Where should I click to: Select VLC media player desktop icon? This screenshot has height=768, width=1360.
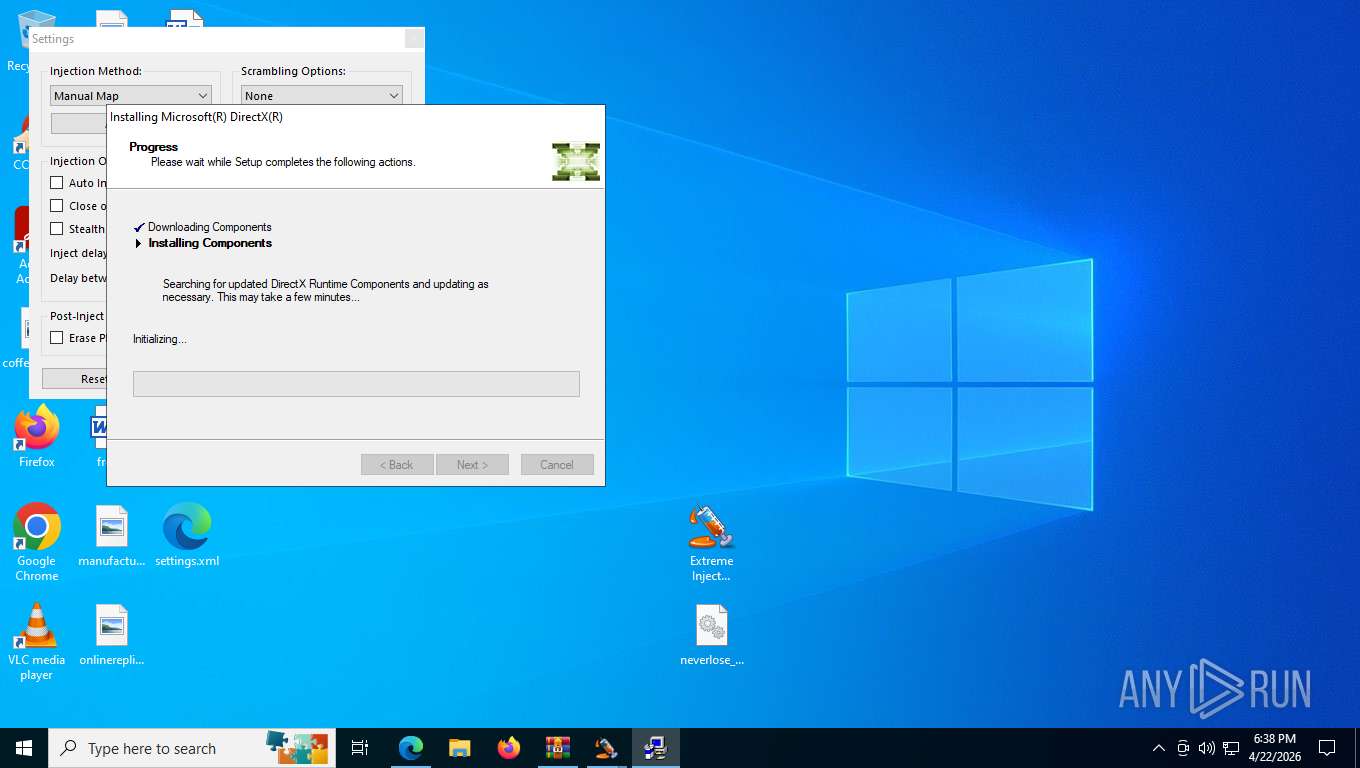point(37,641)
